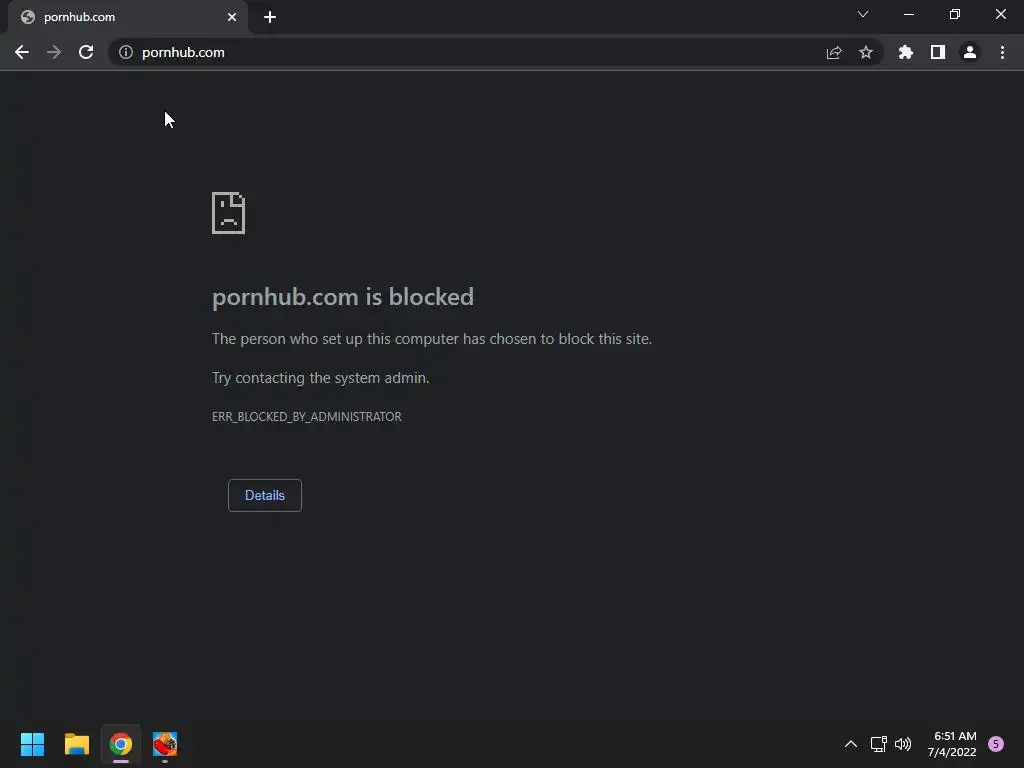Reload the blocked page

(x=86, y=52)
